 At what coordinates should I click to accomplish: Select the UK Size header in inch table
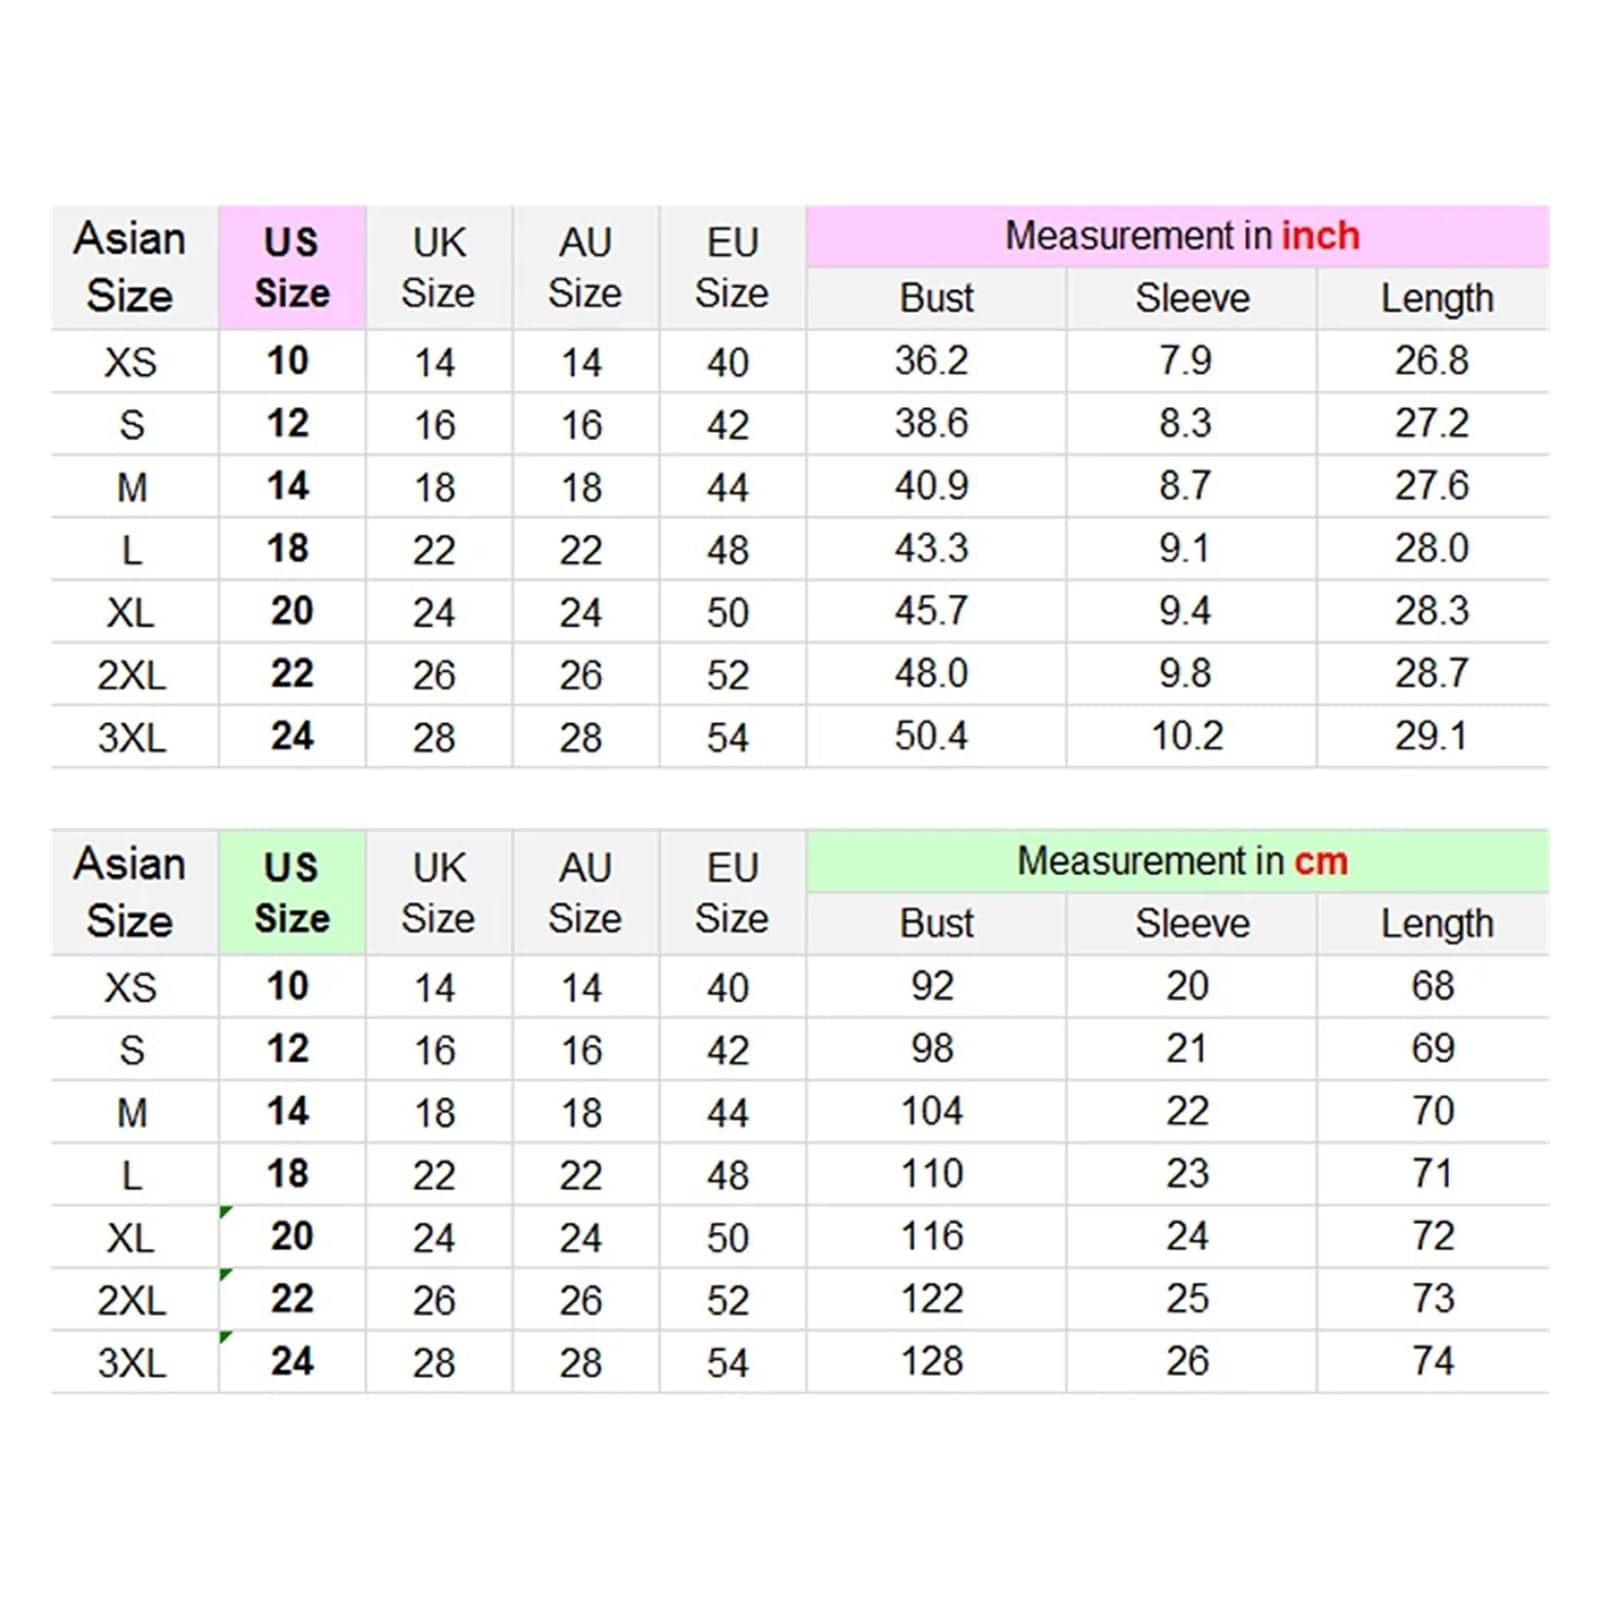pyautogui.click(x=438, y=267)
